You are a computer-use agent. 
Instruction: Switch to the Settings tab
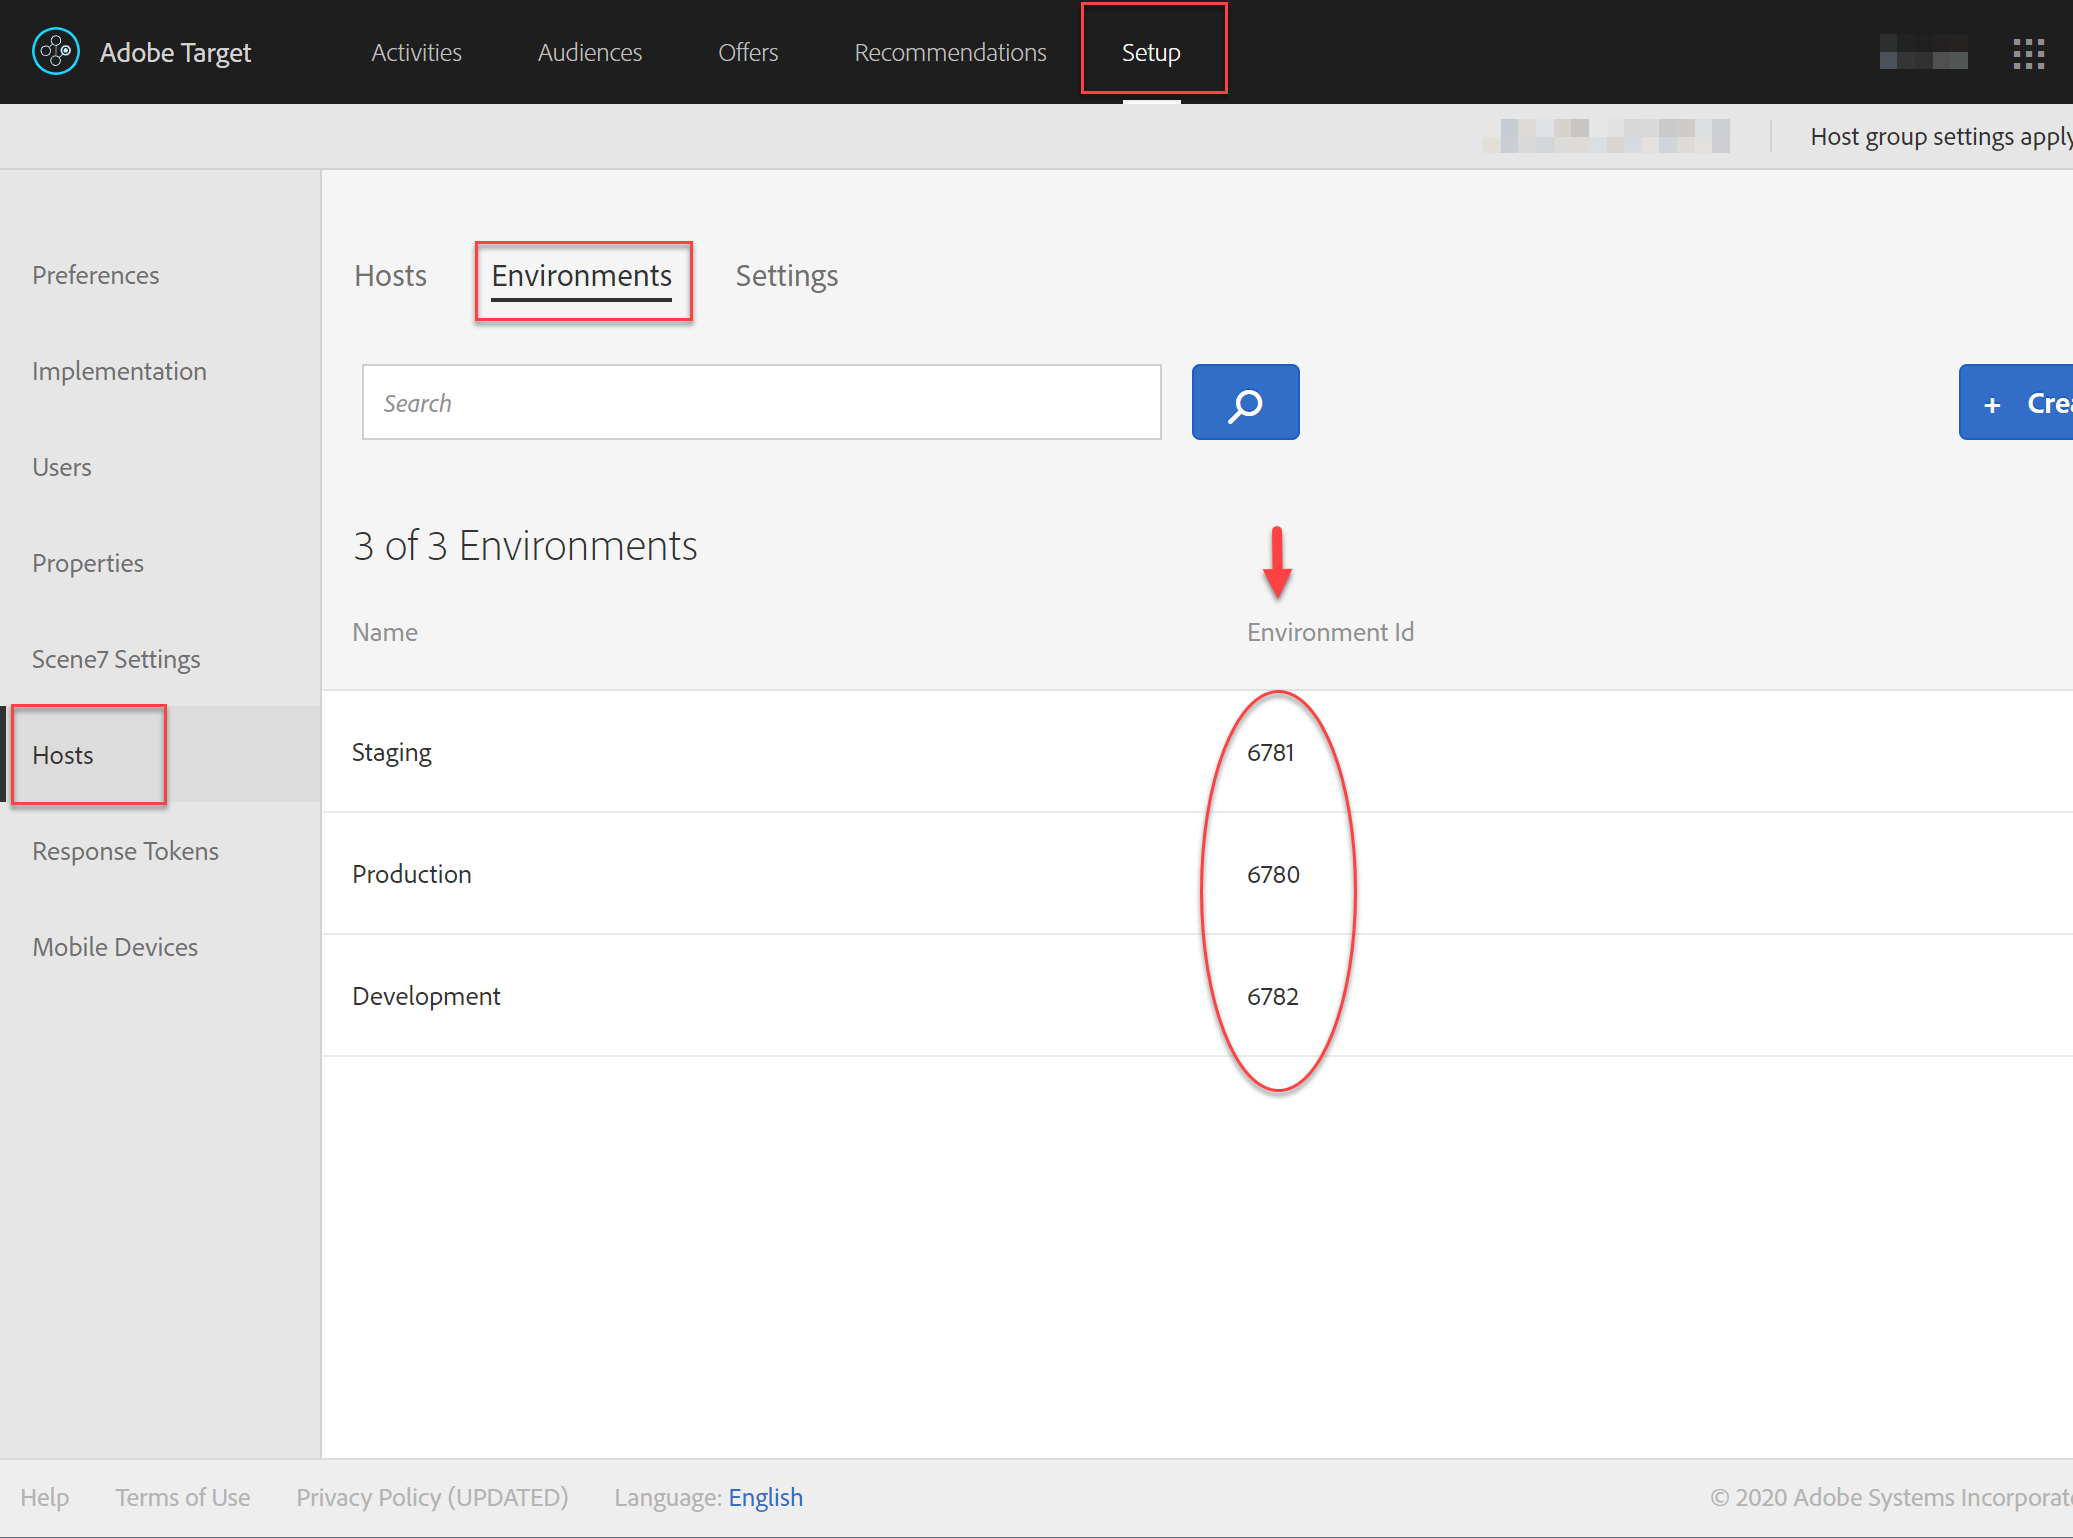(786, 276)
